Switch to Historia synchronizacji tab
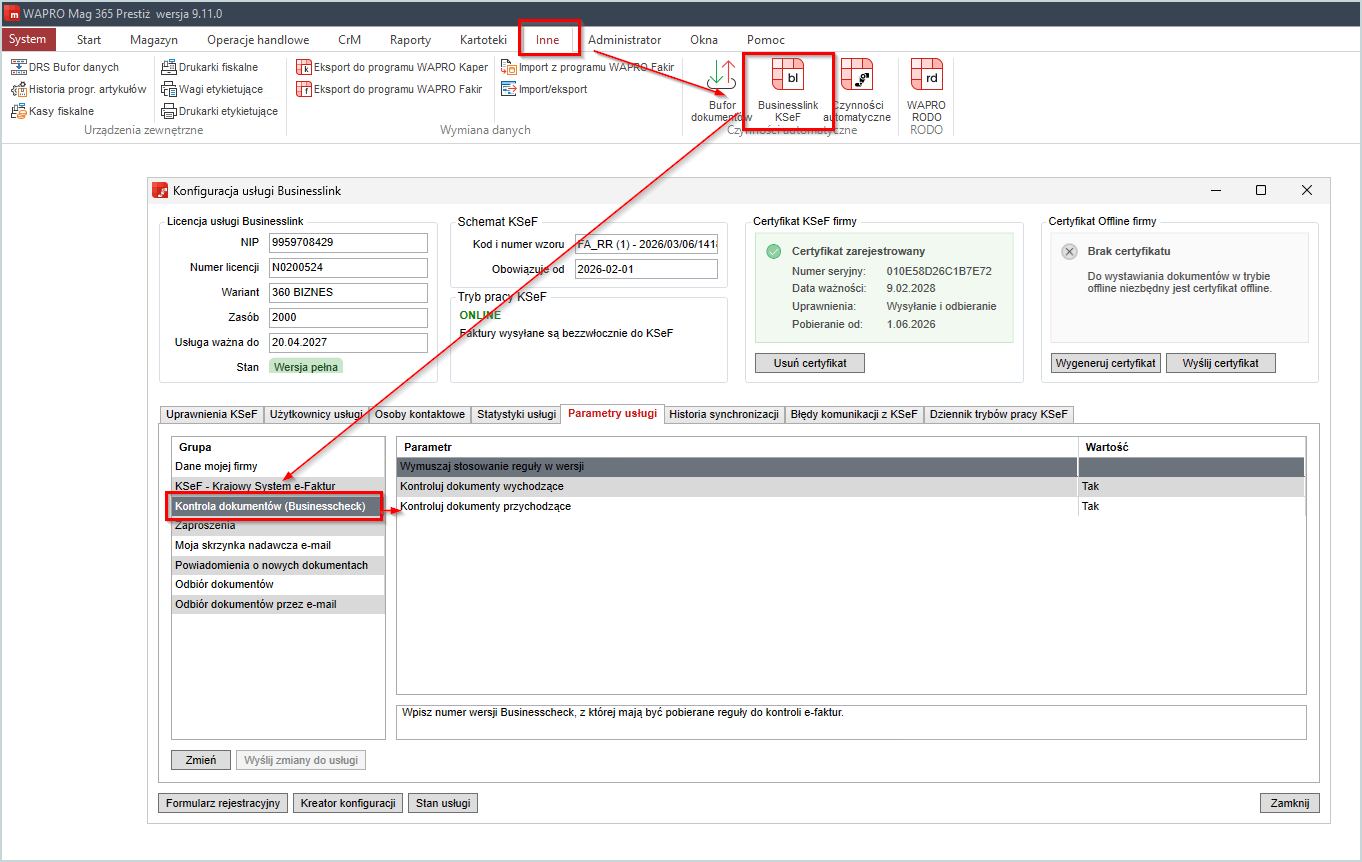Image resolution: width=1362 pixels, height=862 pixels. point(724,414)
